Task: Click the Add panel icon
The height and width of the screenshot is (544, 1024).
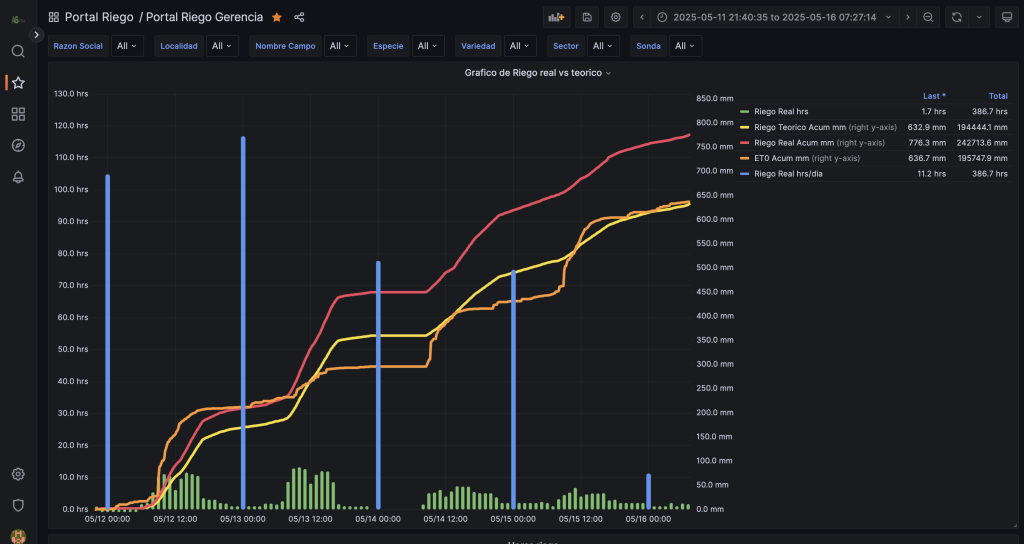Action: click(557, 17)
